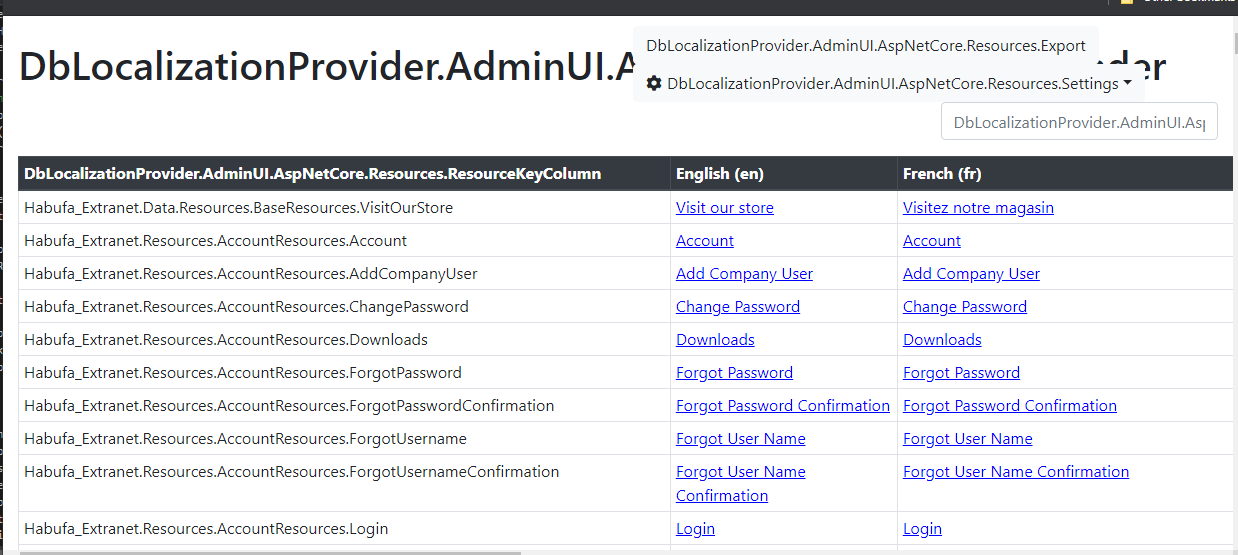Open the English 'Account' translation link
This screenshot has height=555, width=1238.
click(705, 241)
